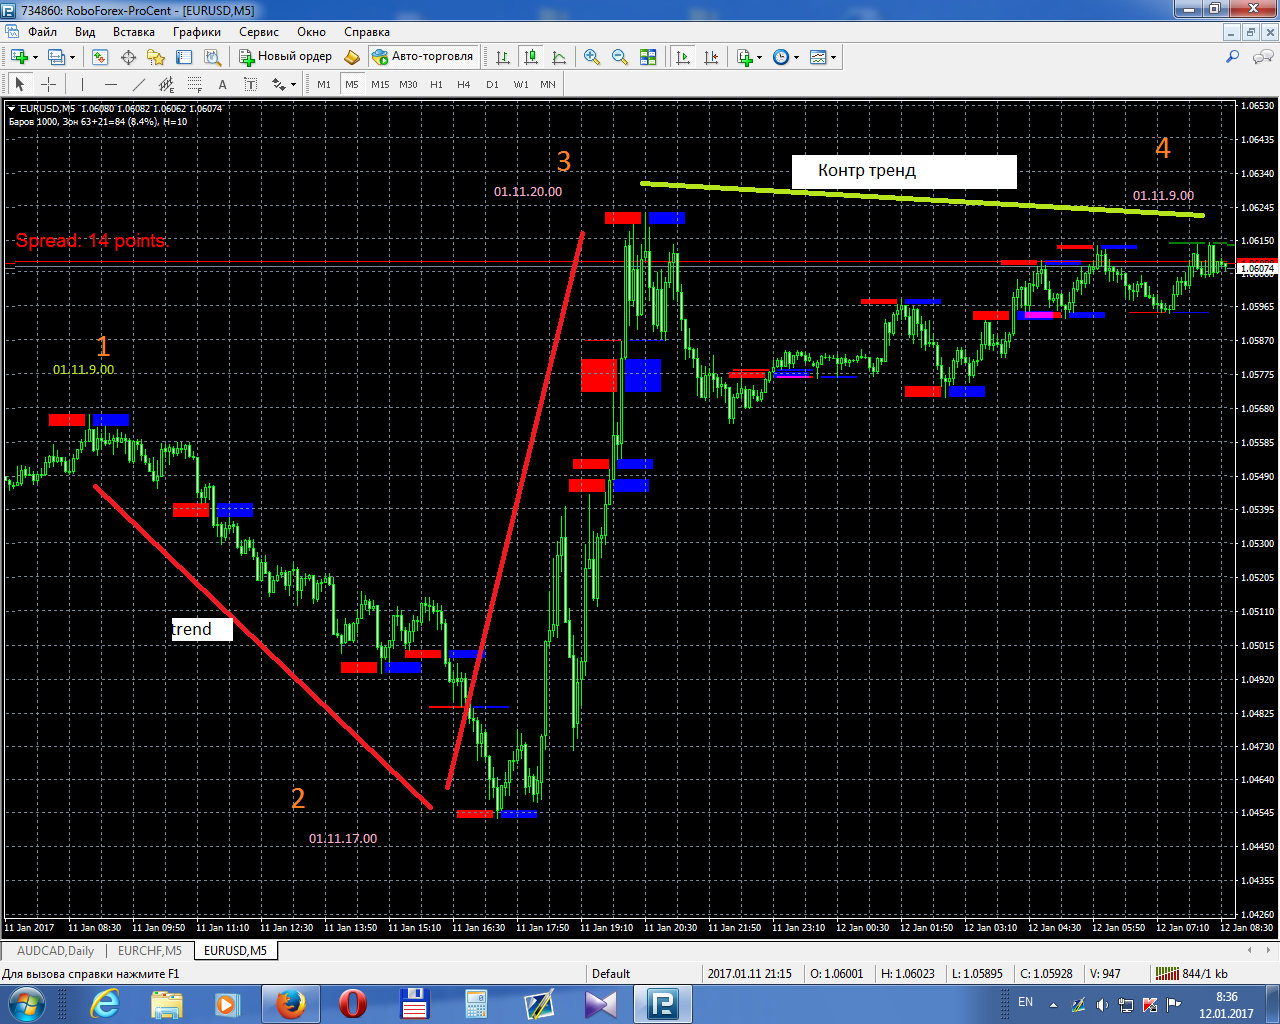Open the community chat bubbles icon
Image resolution: width=1280 pixels, height=1024 pixels.
coord(1263,57)
